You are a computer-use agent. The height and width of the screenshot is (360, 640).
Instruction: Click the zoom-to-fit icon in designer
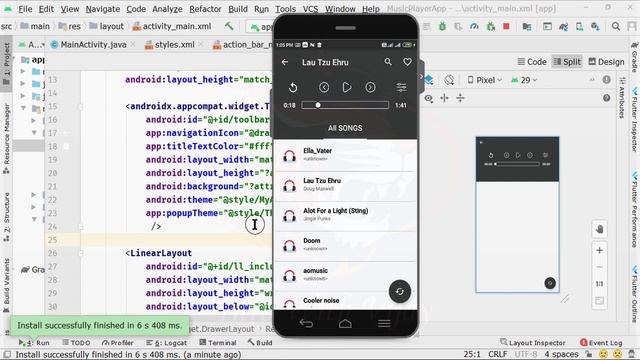[x=599, y=301]
